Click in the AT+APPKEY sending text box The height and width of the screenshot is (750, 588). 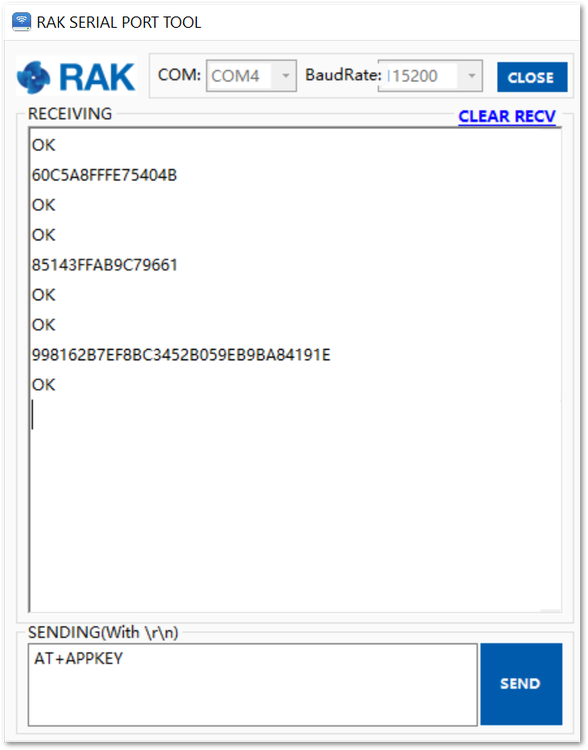(253, 684)
